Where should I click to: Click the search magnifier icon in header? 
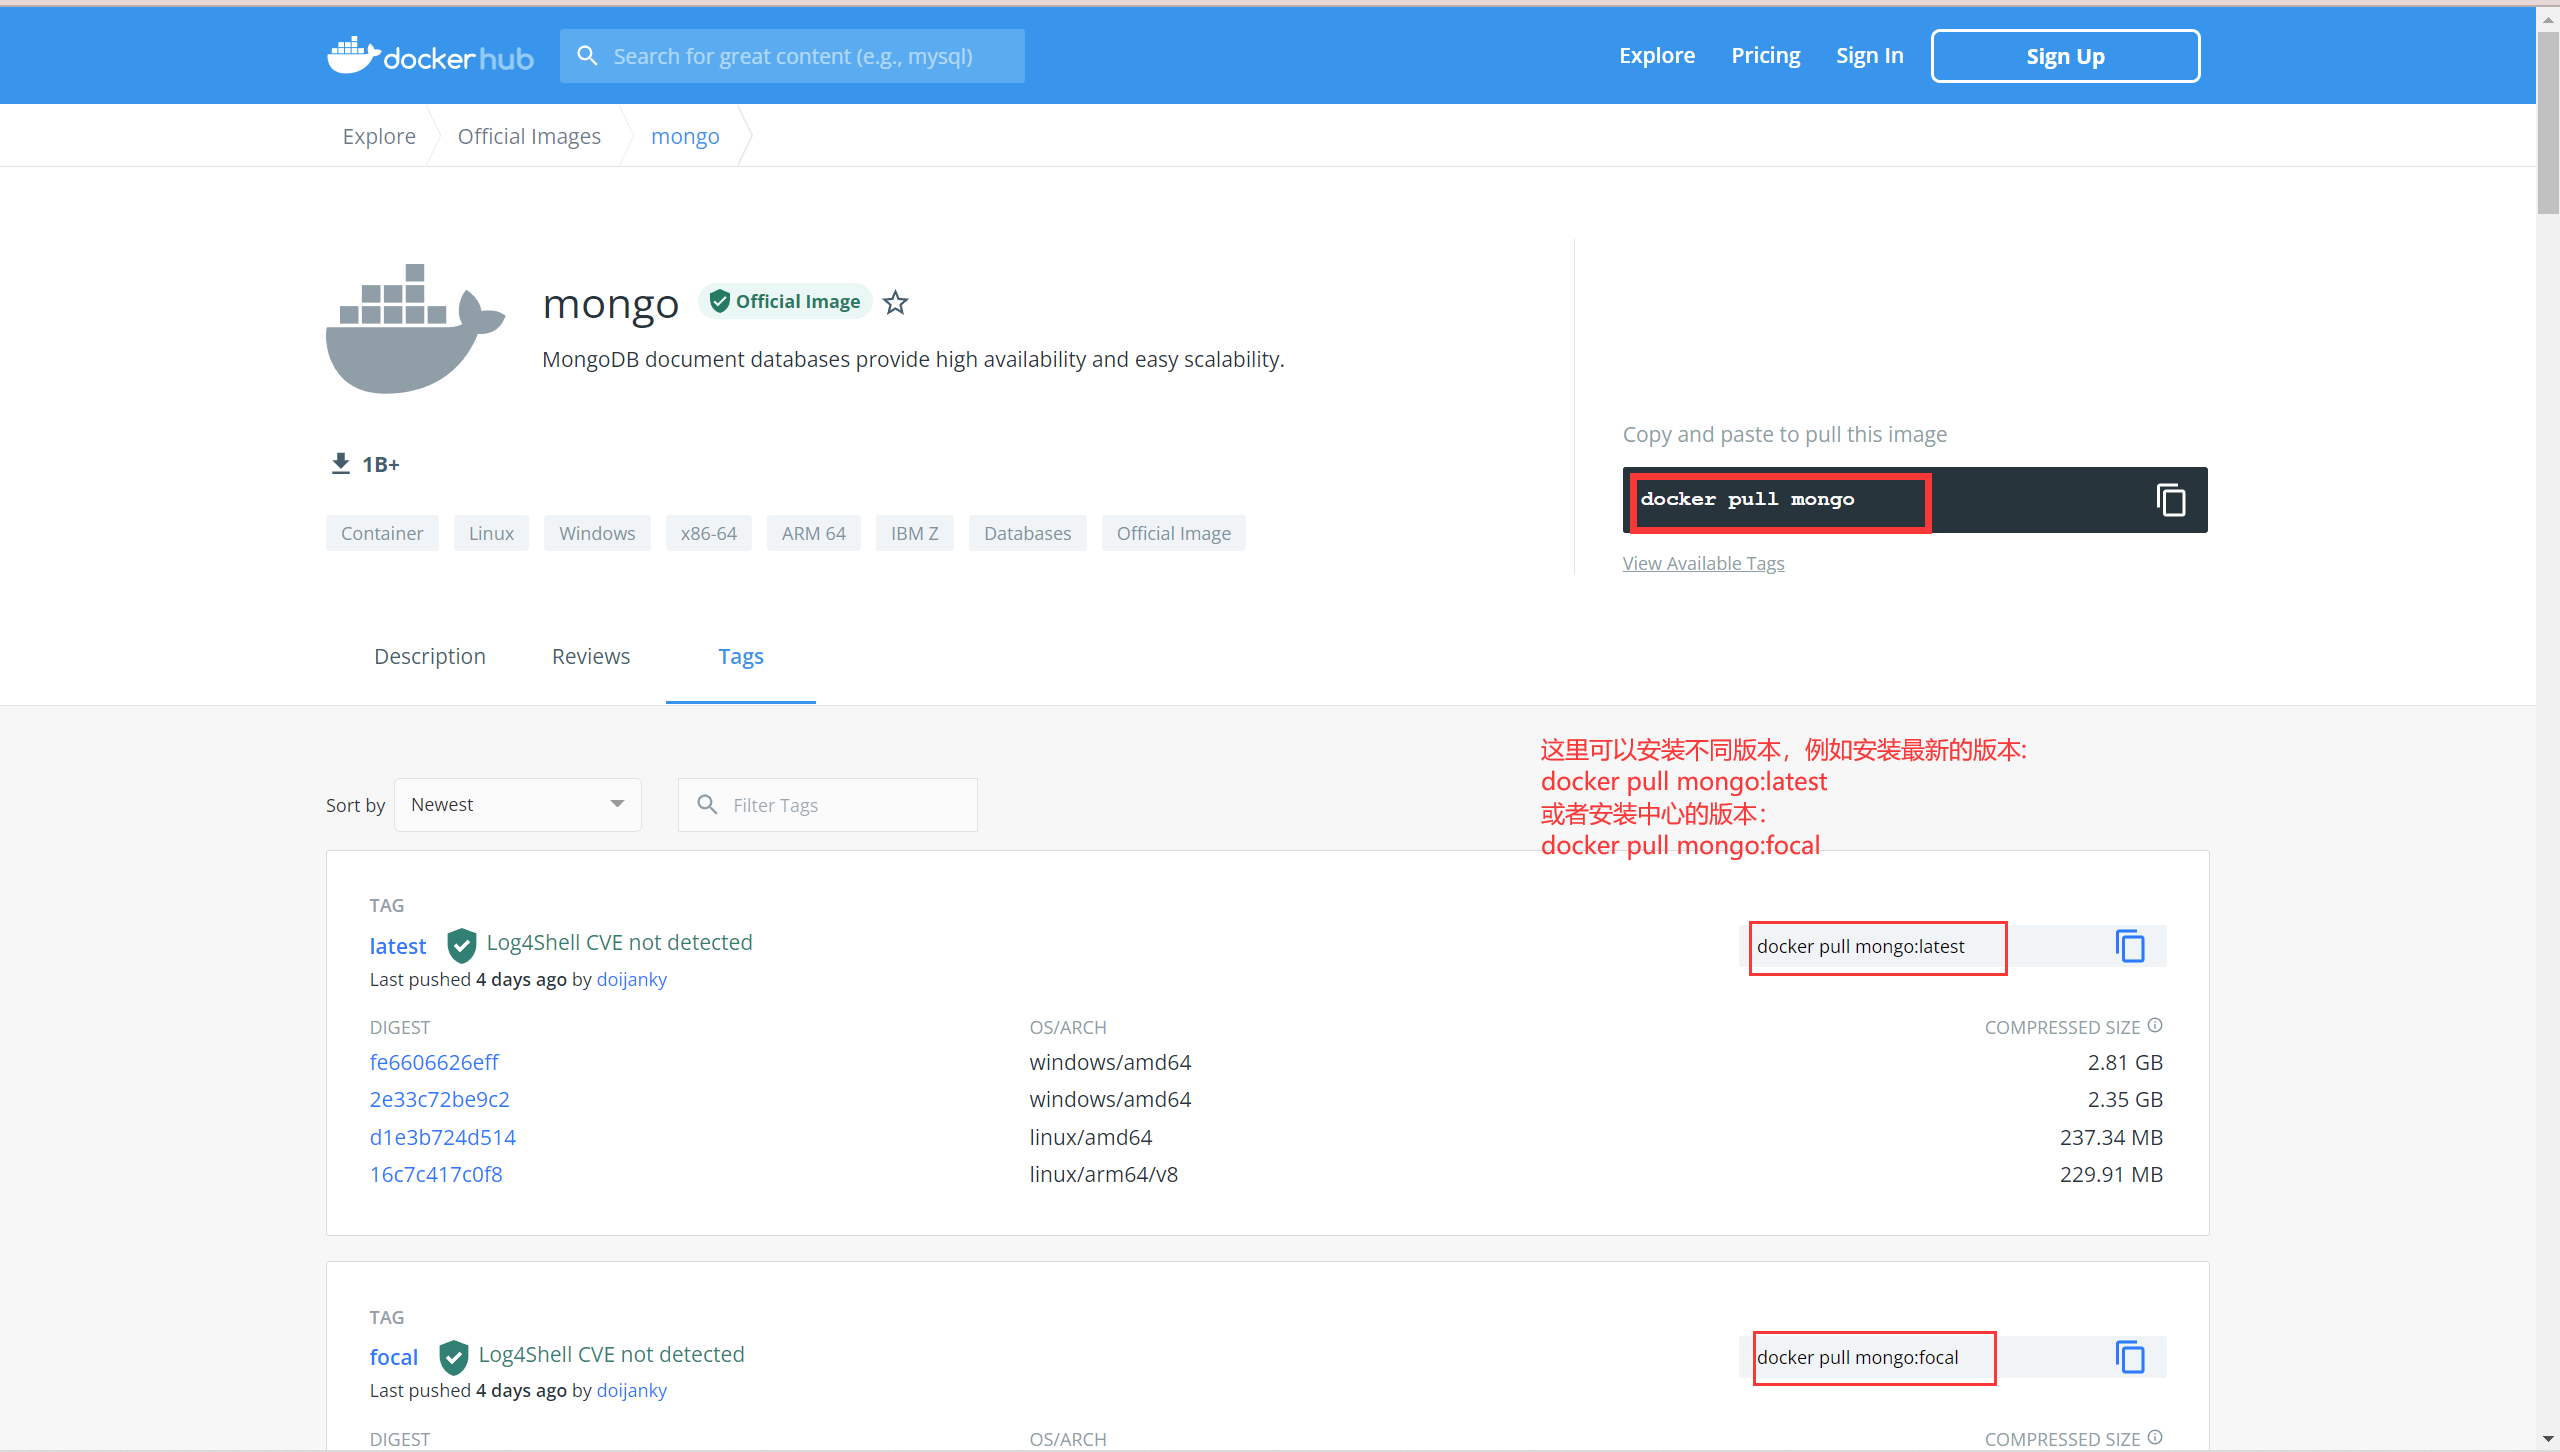click(x=588, y=56)
